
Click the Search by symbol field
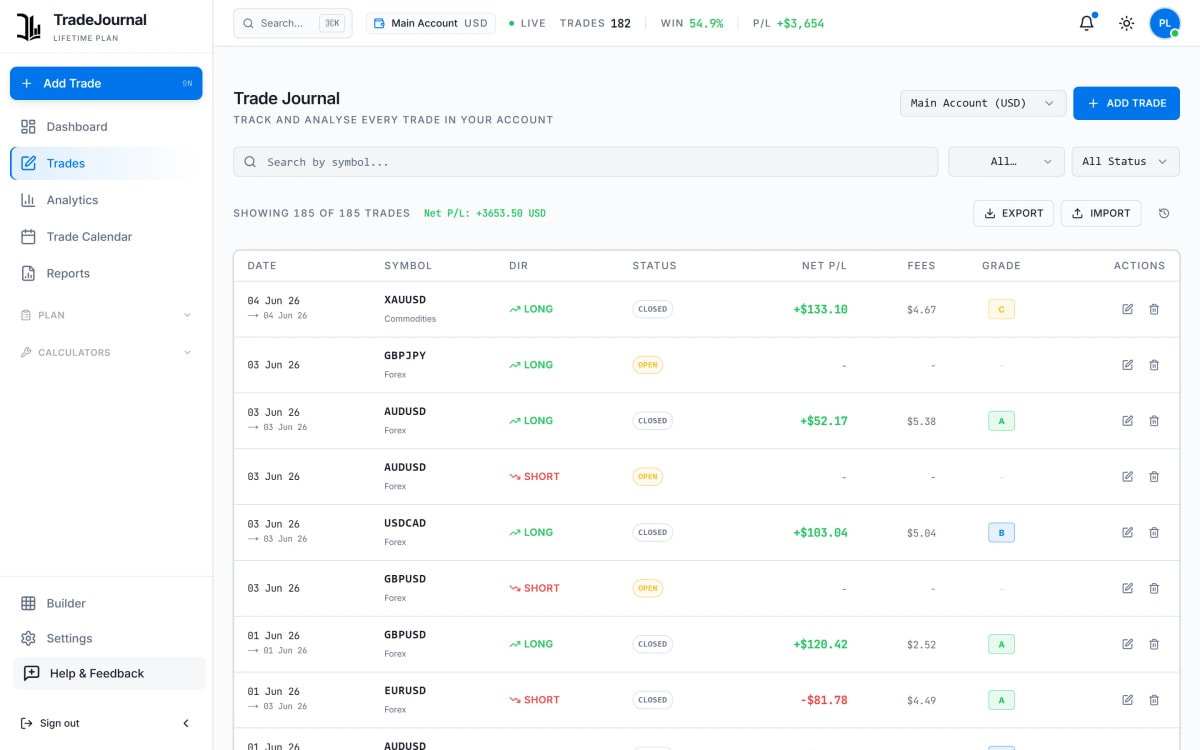coord(586,161)
